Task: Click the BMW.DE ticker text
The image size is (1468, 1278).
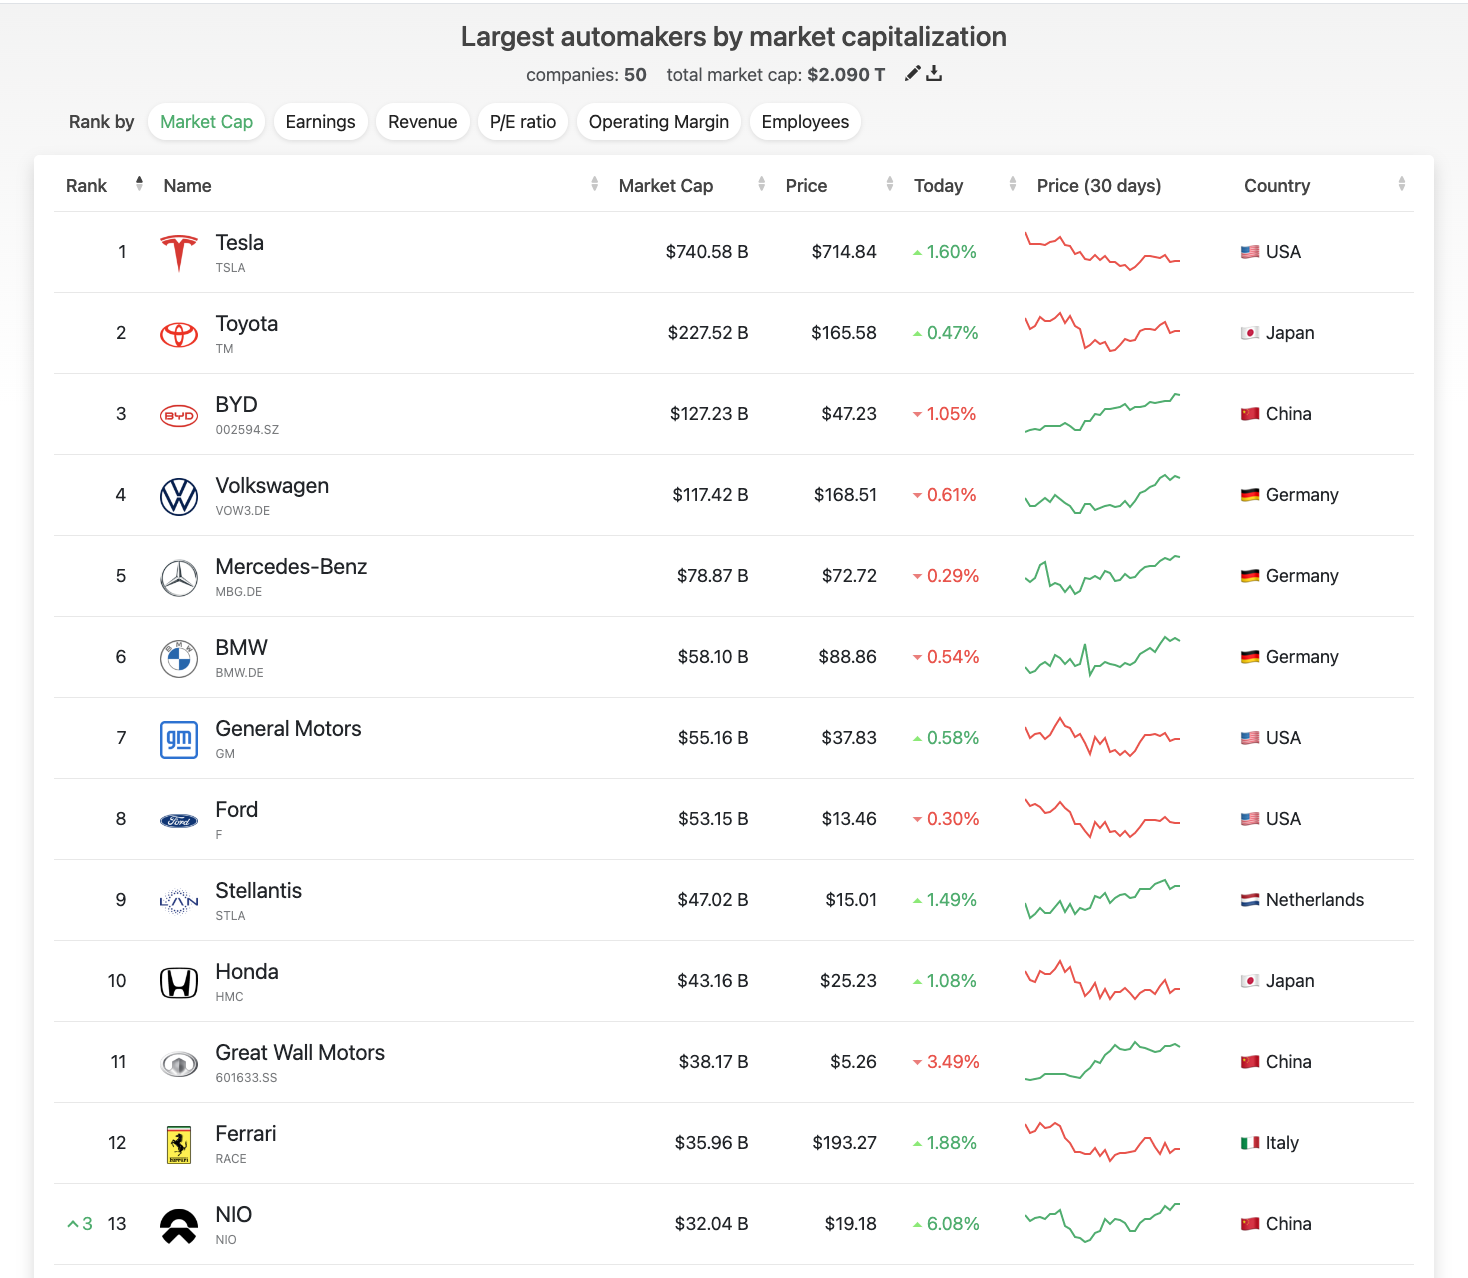Action: [240, 673]
